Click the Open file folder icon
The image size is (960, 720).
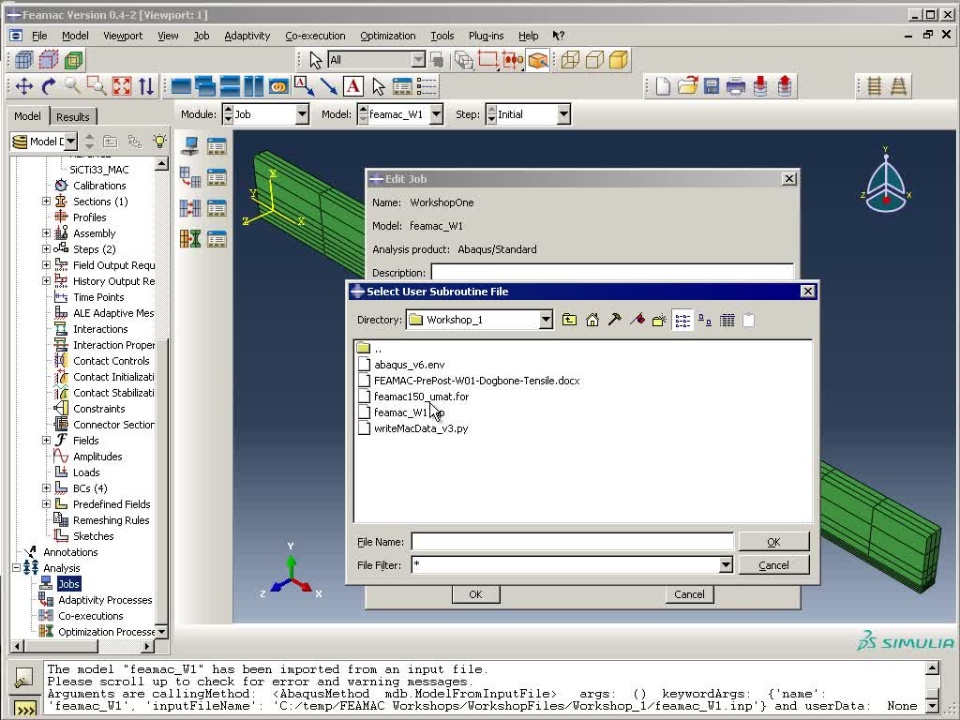coord(687,86)
